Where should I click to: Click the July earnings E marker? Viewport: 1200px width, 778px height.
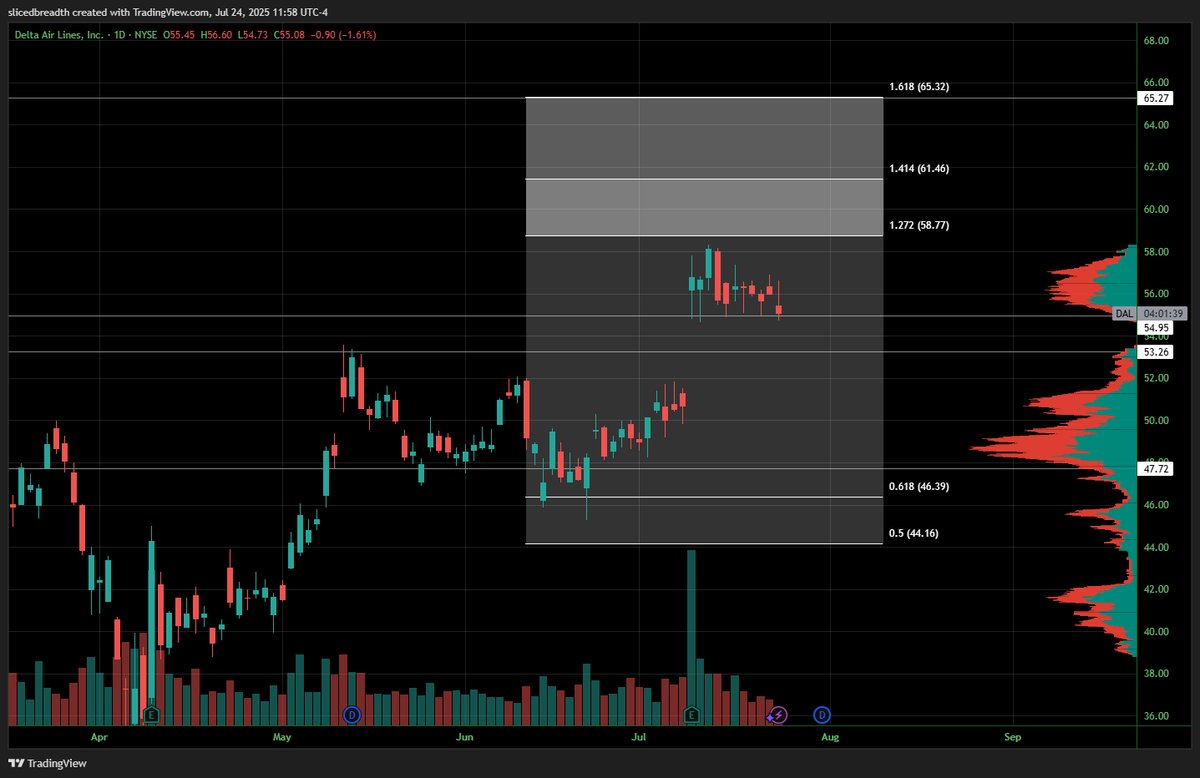[x=691, y=714]
